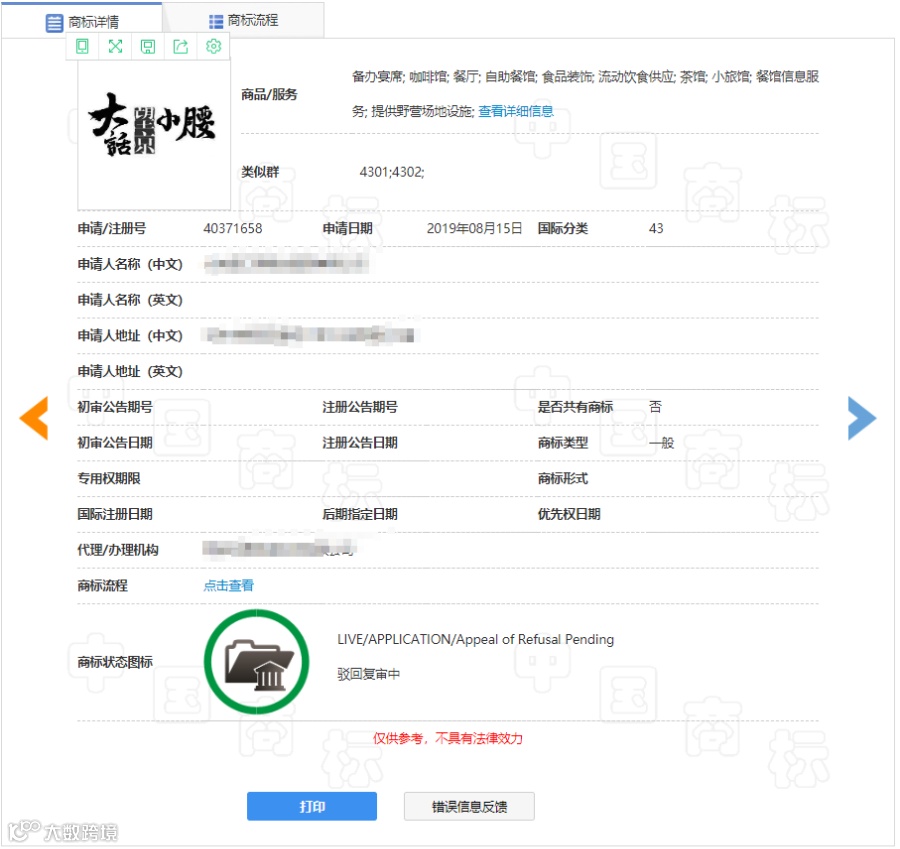
Task: Select the LIVE/APPLICATION/Appeal of Refusal Pending text
Action: pyautogui.click(x=475, y=639)
